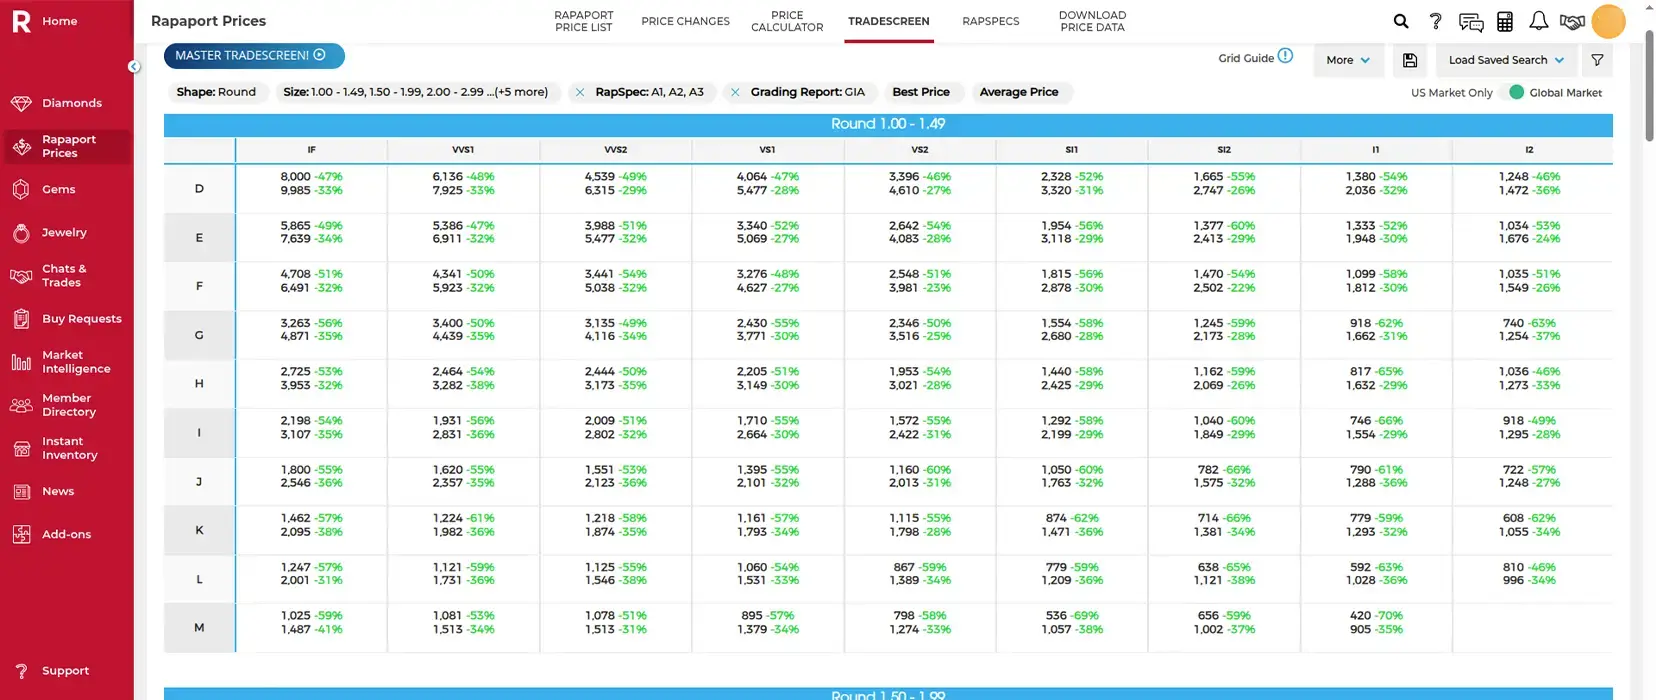This screenshot has height=700, width=1656.
Task: Click the Master Tradescreen! button
Action: point(254,56)
